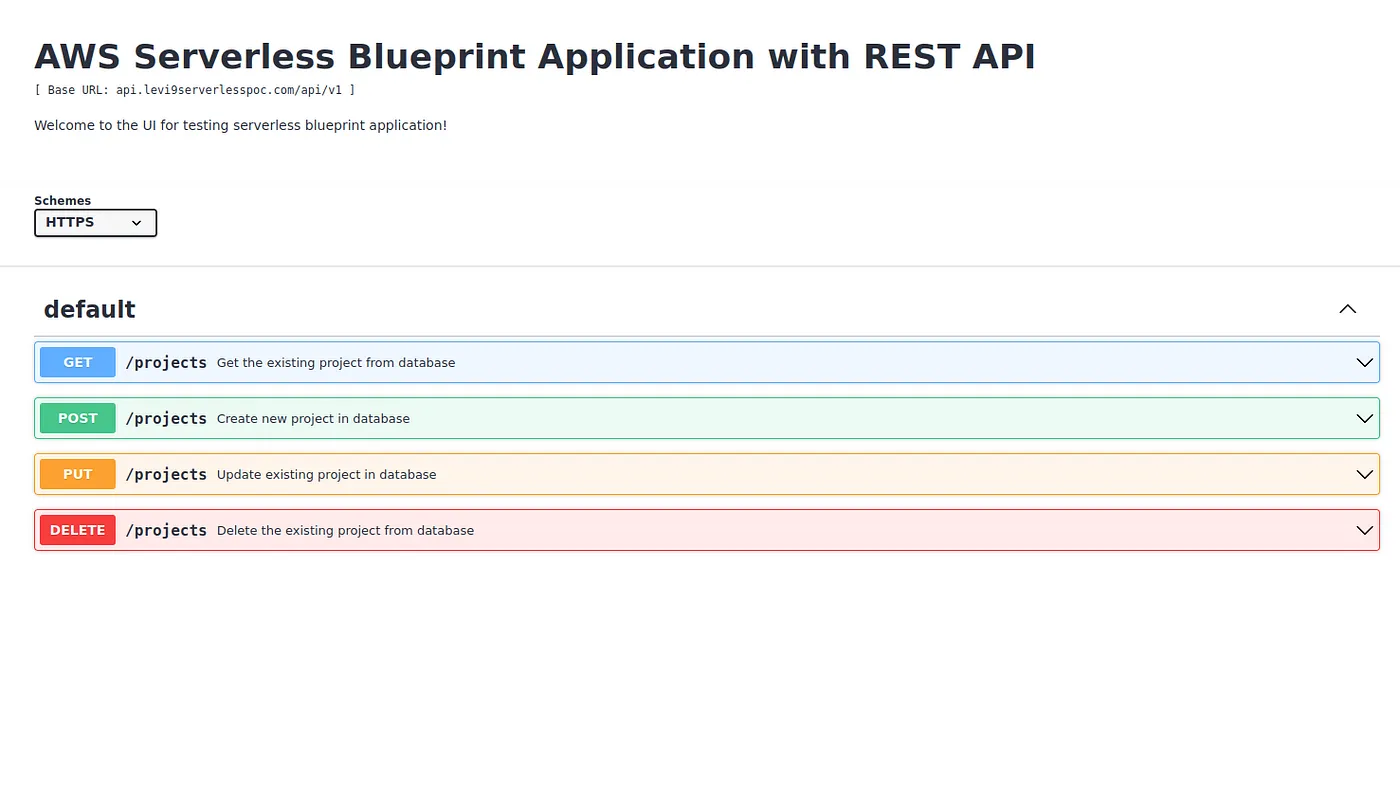The image size is (1400, 787).
Task: Click 'Create new project in database' description
Action: point(313,419)
